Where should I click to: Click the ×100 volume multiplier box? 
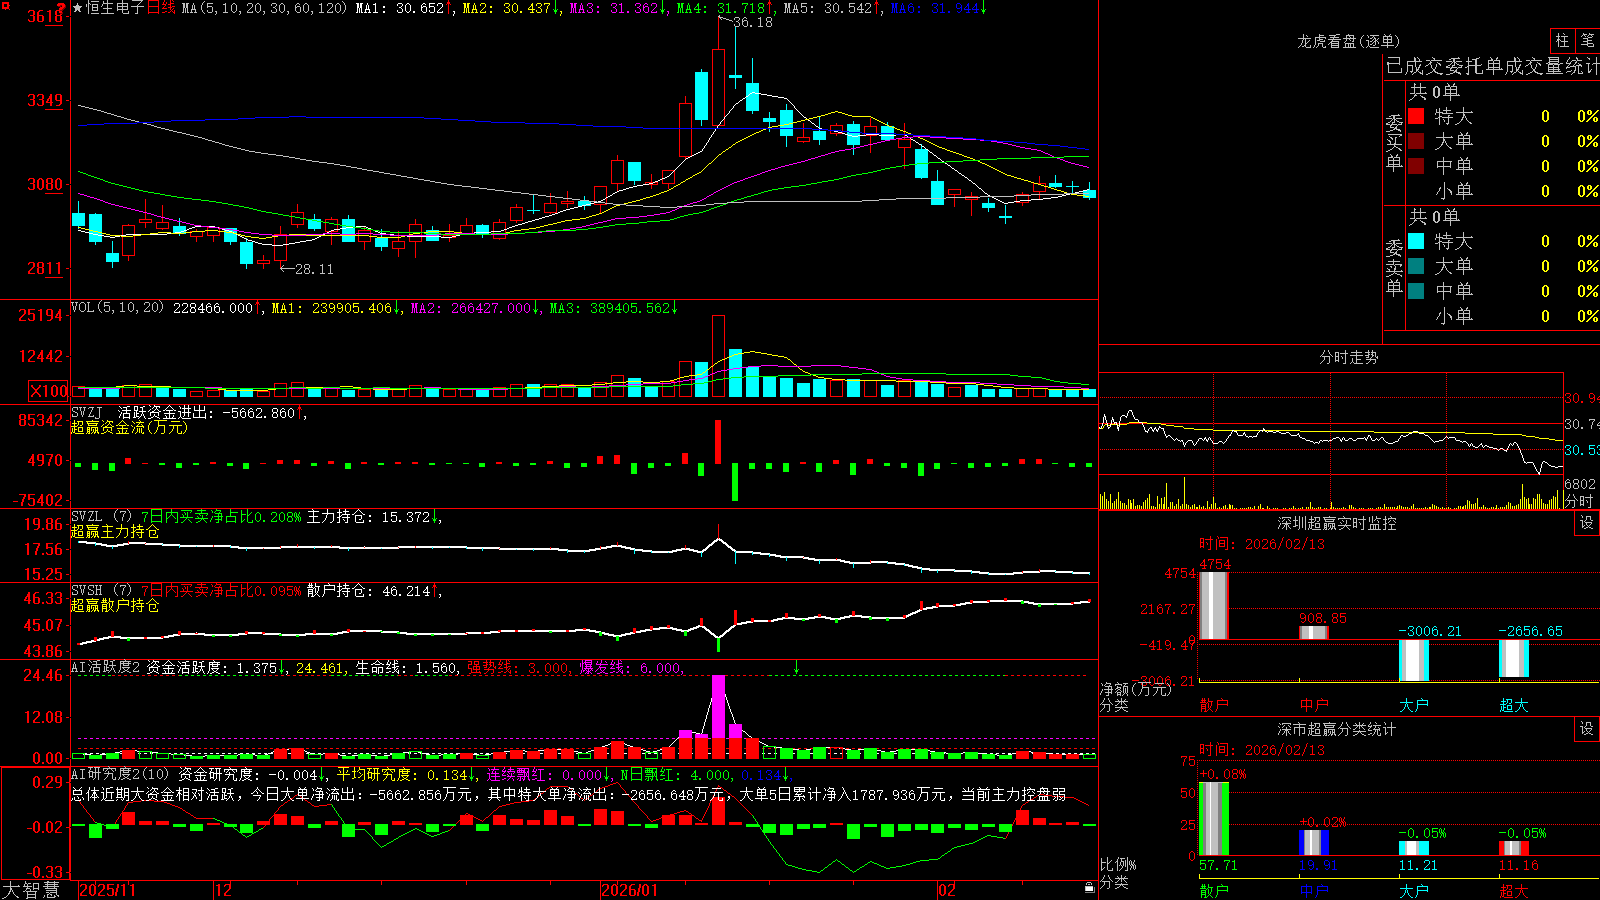pyautogui.click(x=49, y=391)
